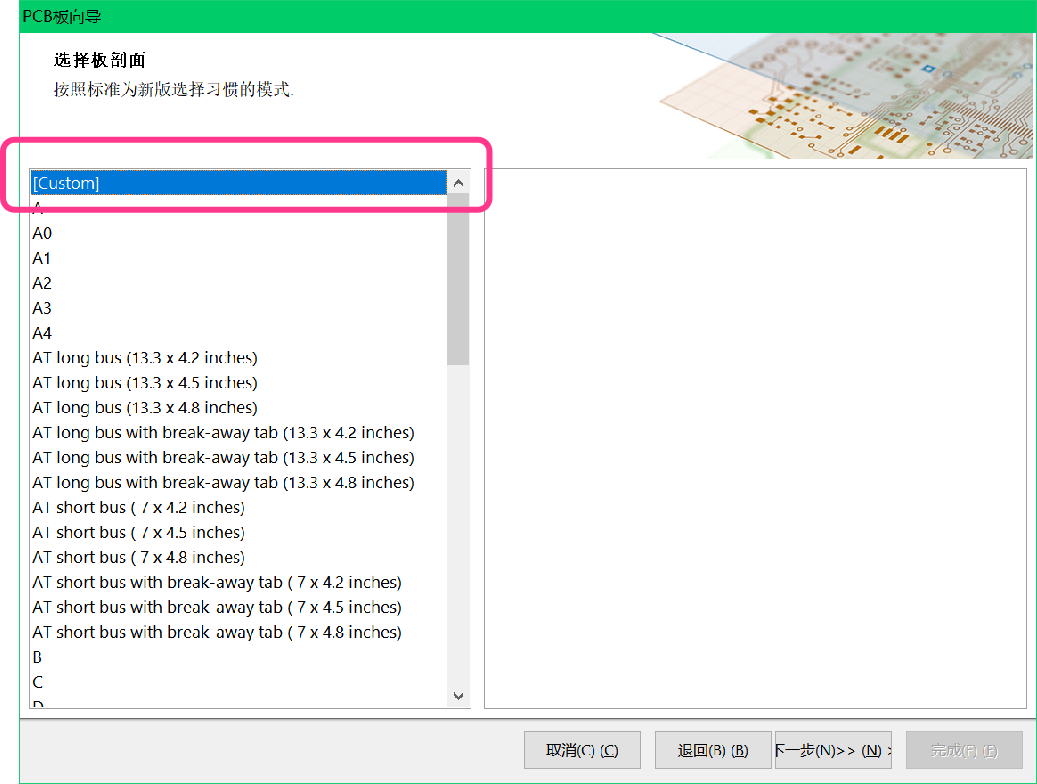Select the C list entry

coord(239,682)
